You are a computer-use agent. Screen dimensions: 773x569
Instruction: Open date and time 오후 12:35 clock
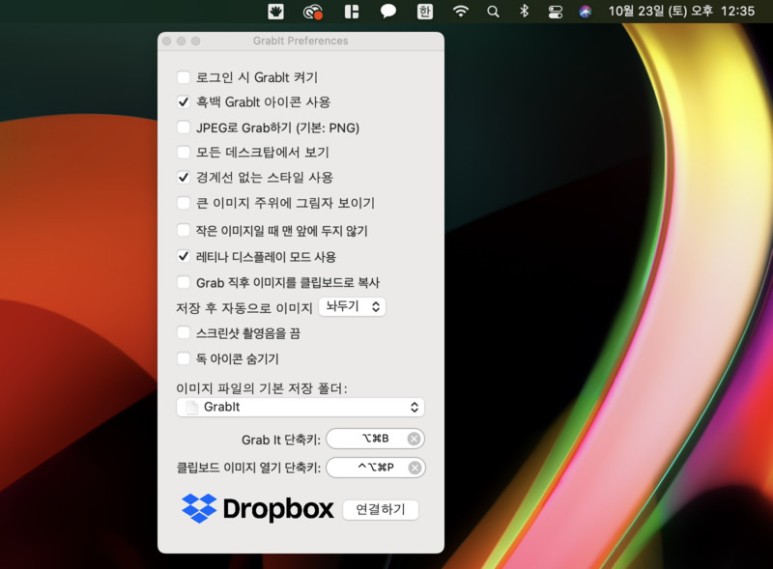(x=681, y=11)
